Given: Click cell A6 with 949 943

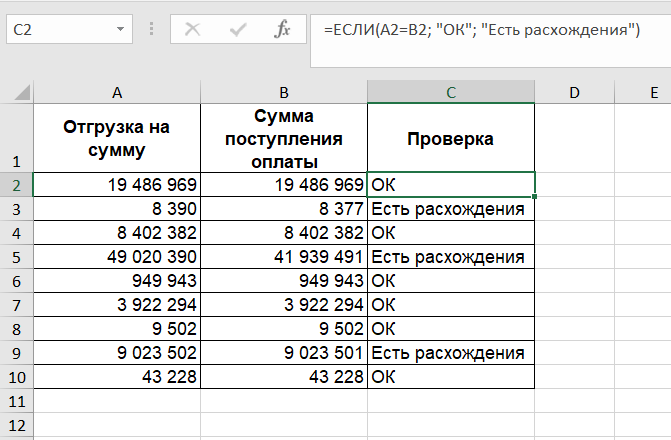Looking at the screenshot, I should 117,281.
